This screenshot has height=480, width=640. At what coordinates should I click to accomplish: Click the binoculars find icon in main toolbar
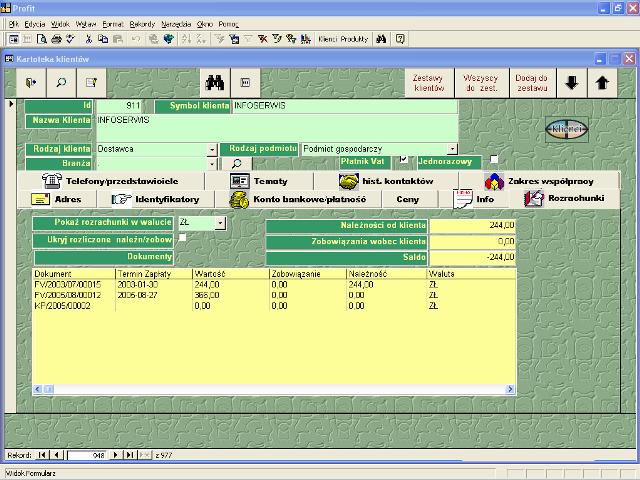(x=381, y=39)
